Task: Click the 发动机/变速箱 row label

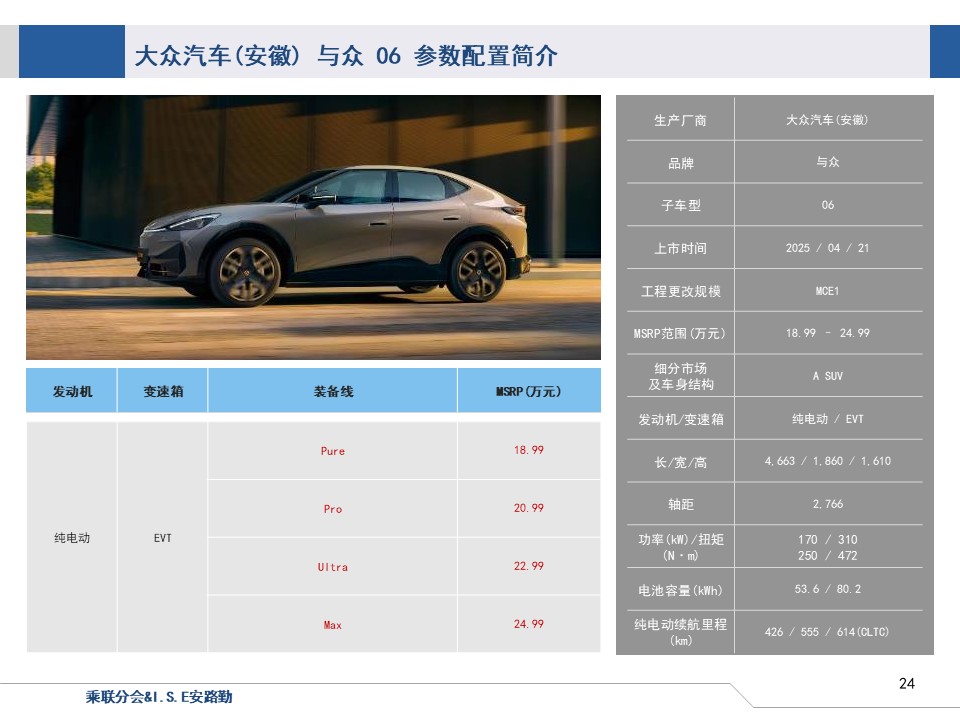Action: 680,419
